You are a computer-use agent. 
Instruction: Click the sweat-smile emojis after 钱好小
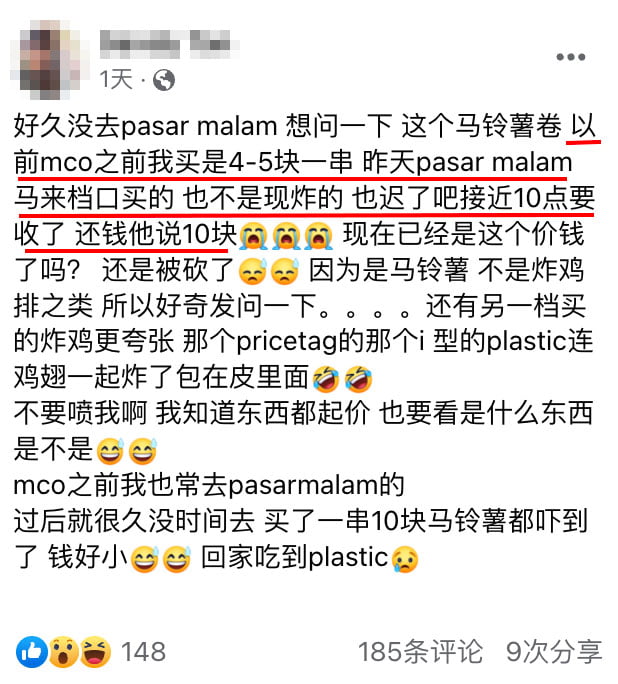pos(160,558)
